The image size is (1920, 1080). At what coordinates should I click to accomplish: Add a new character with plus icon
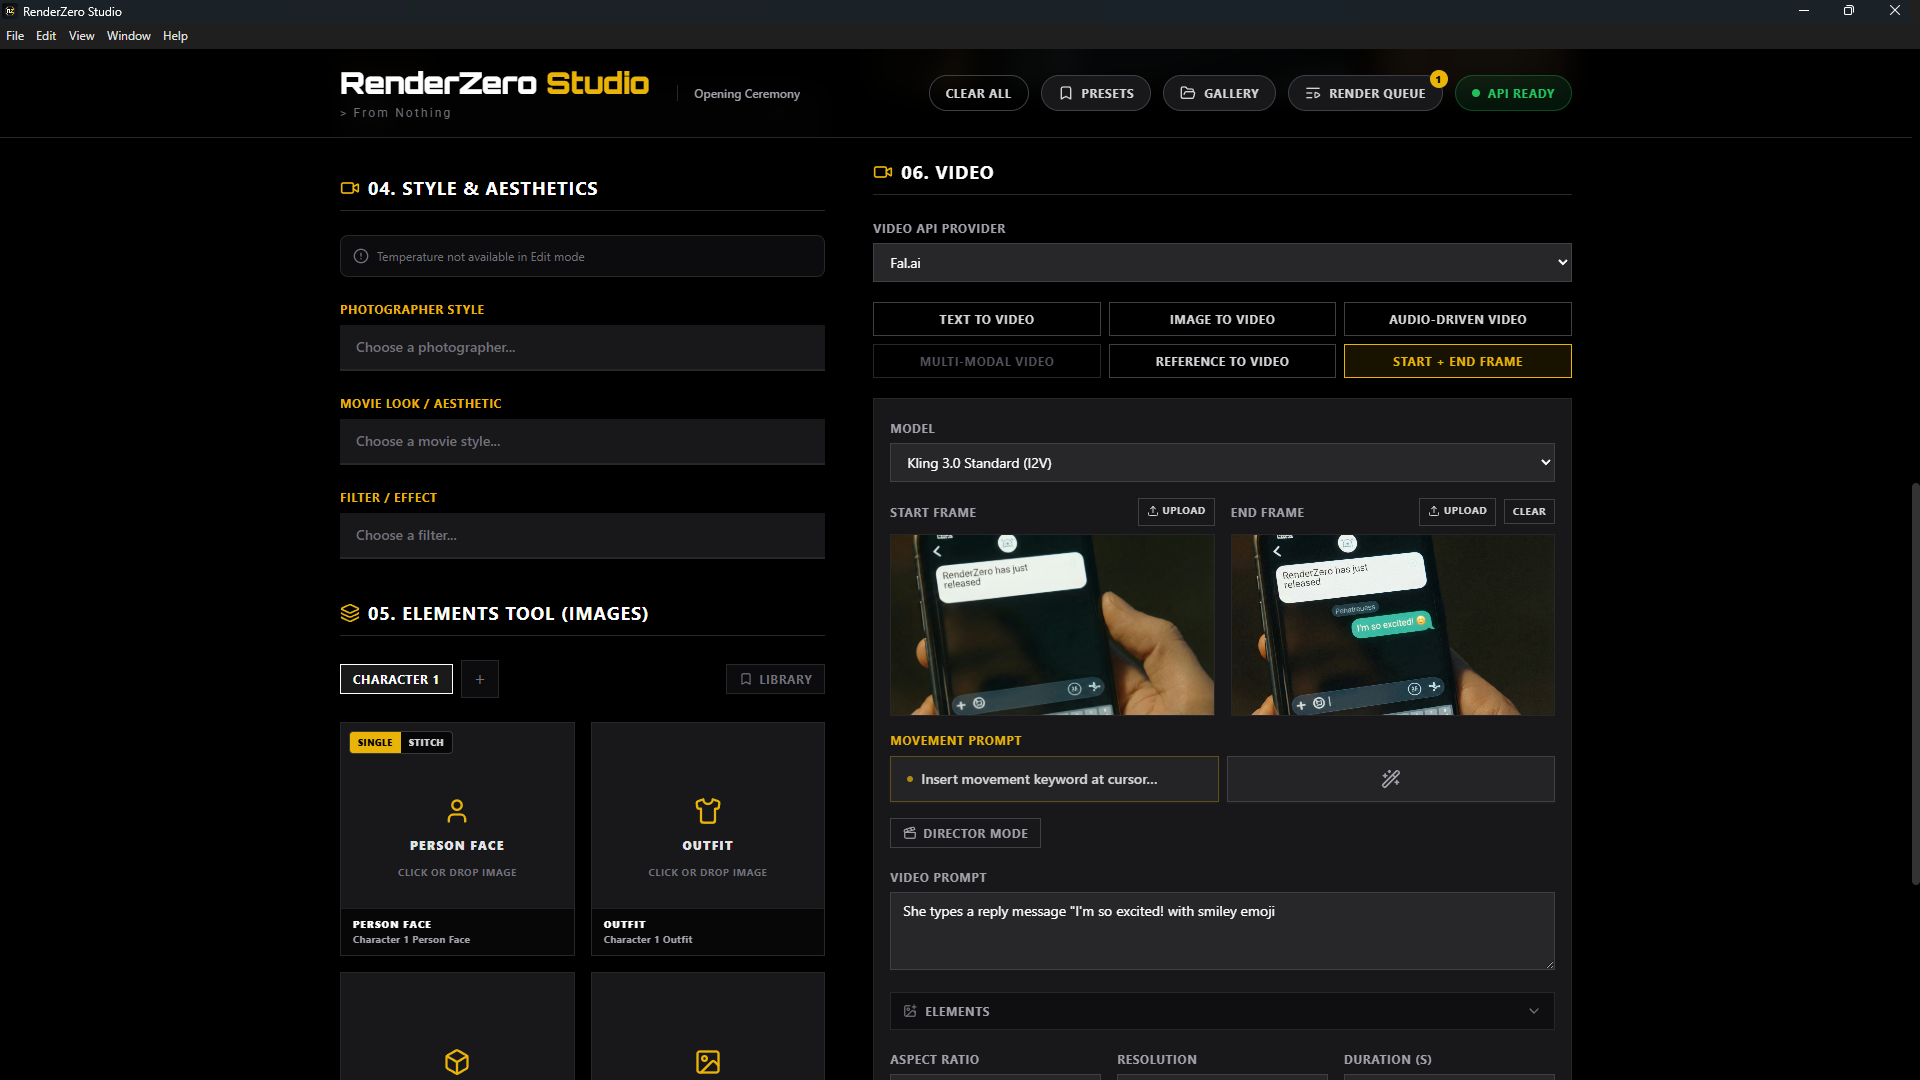(480, 679)
